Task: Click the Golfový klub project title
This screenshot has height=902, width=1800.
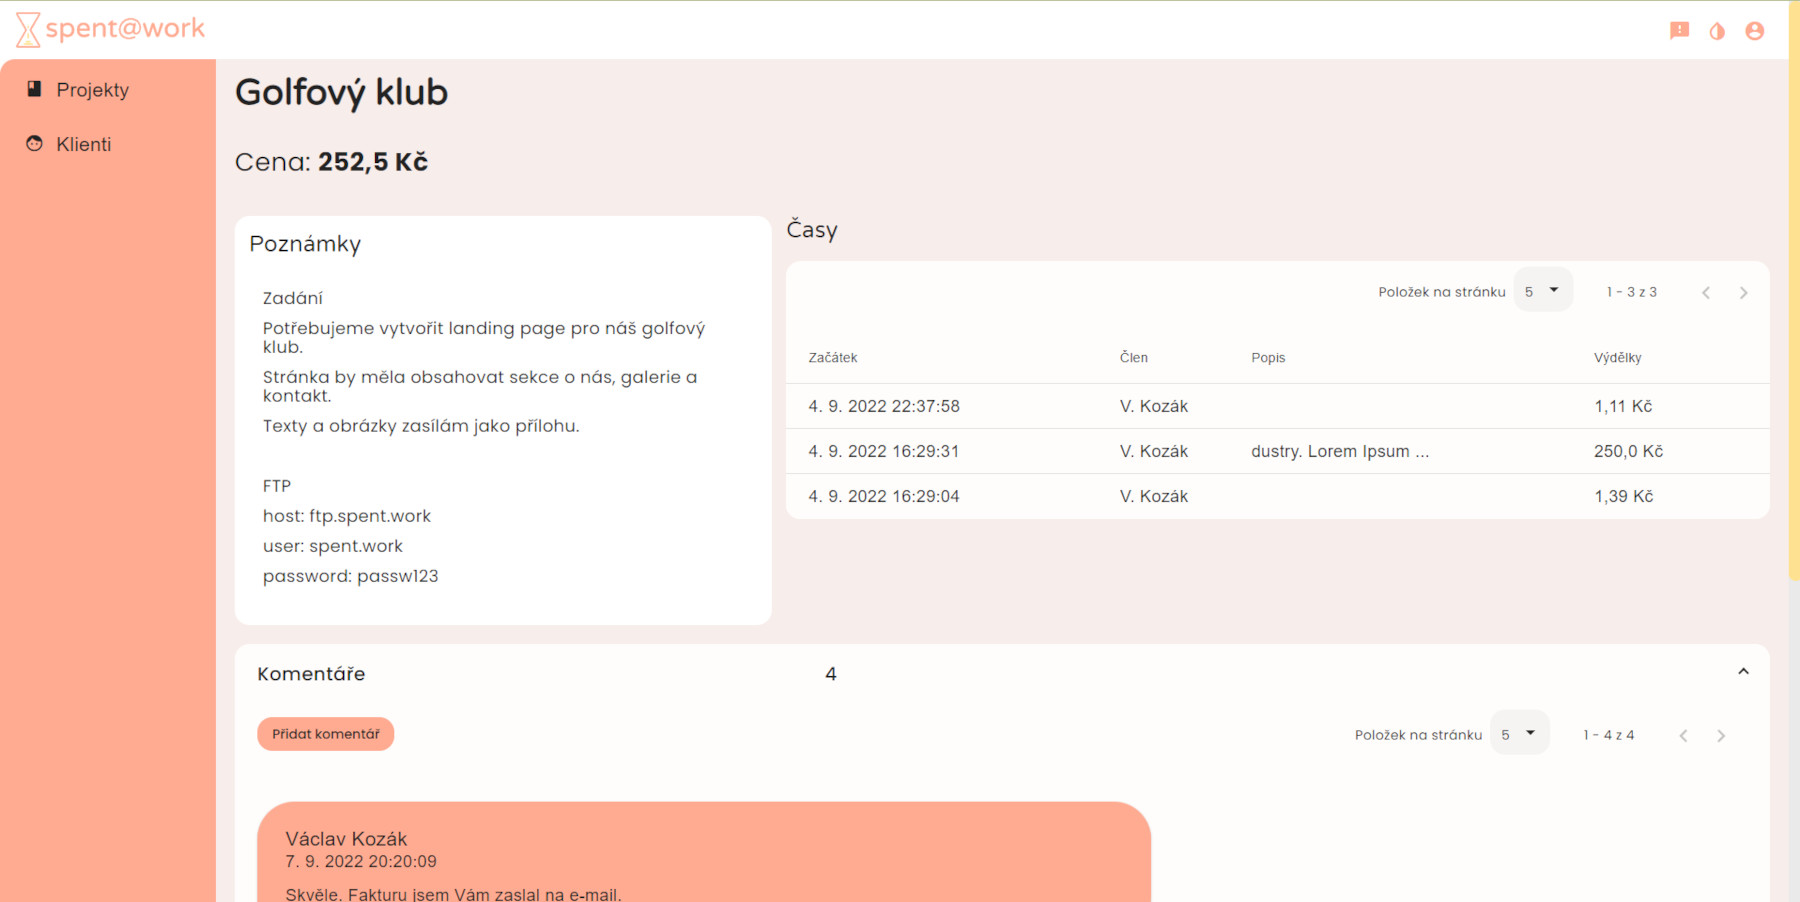Action: [341, 93]
